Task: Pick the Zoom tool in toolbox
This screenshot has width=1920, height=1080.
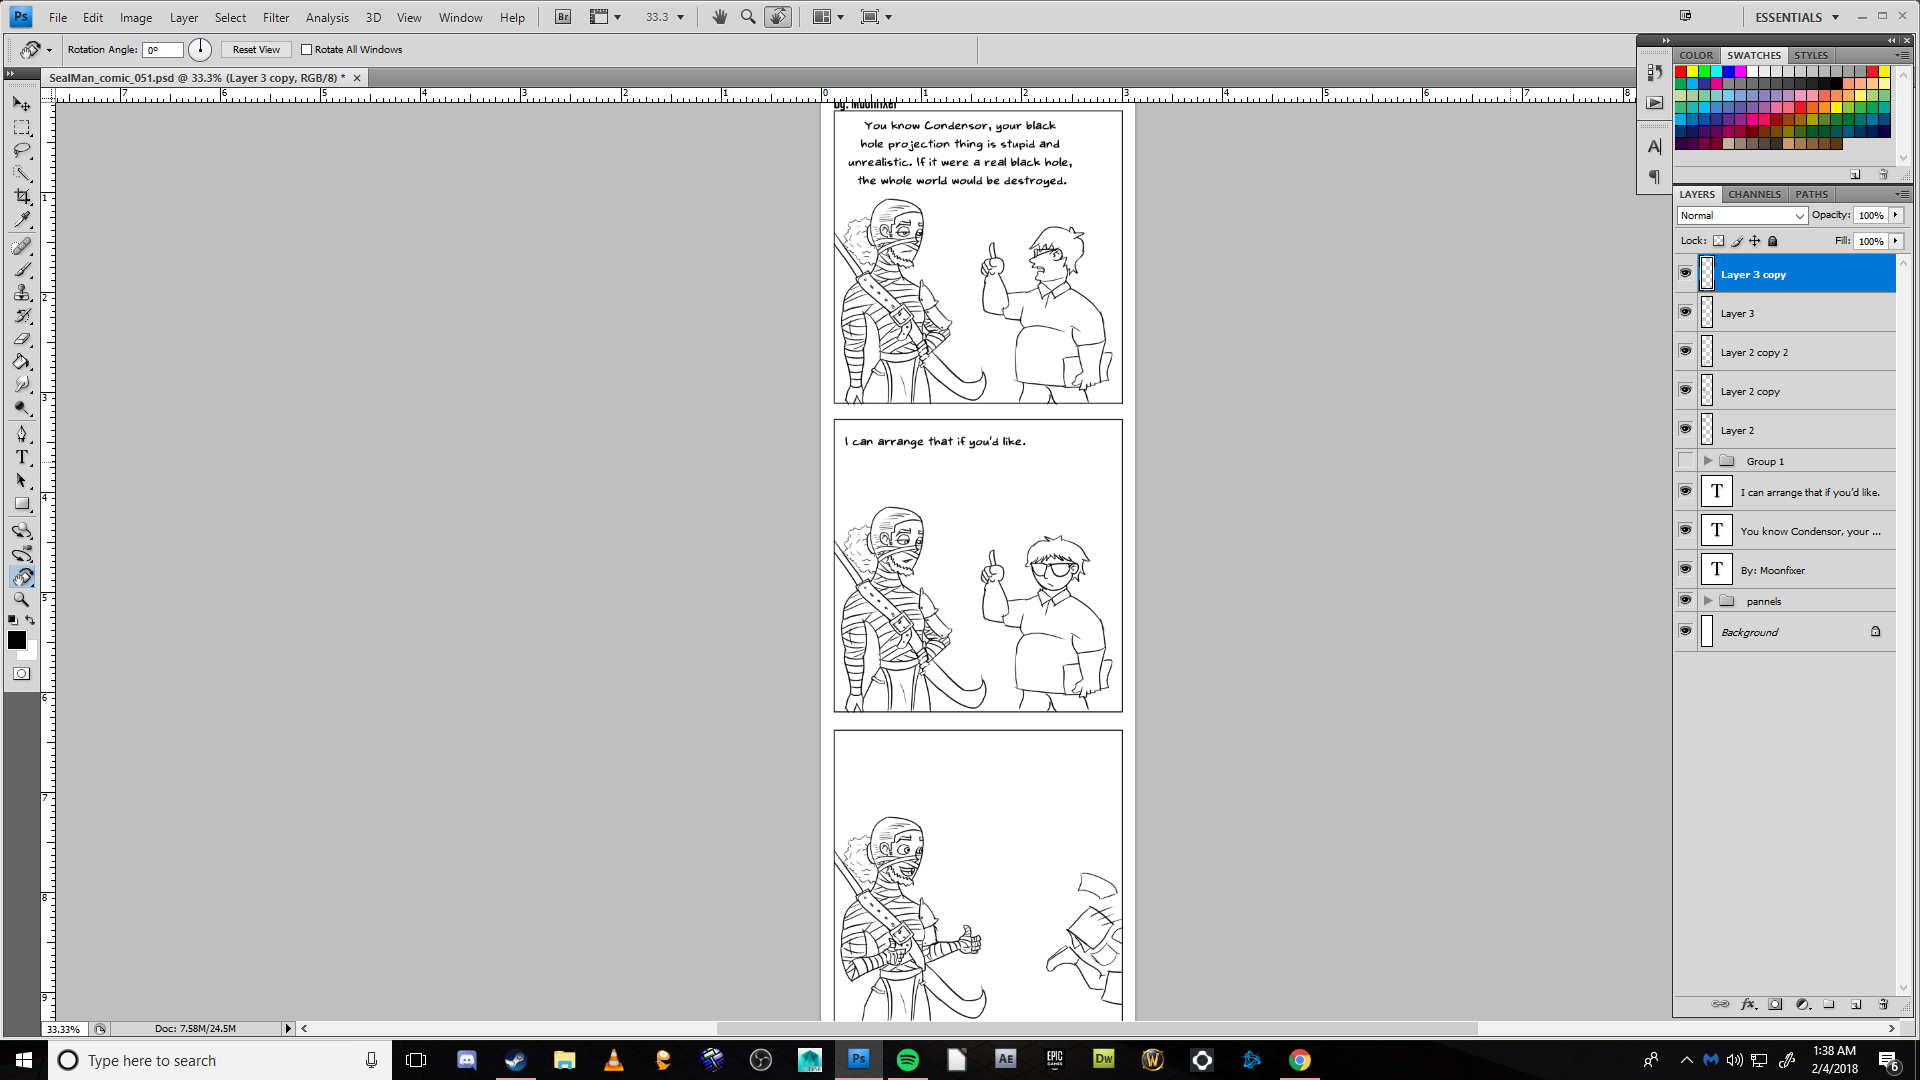Action: point(22,600)
